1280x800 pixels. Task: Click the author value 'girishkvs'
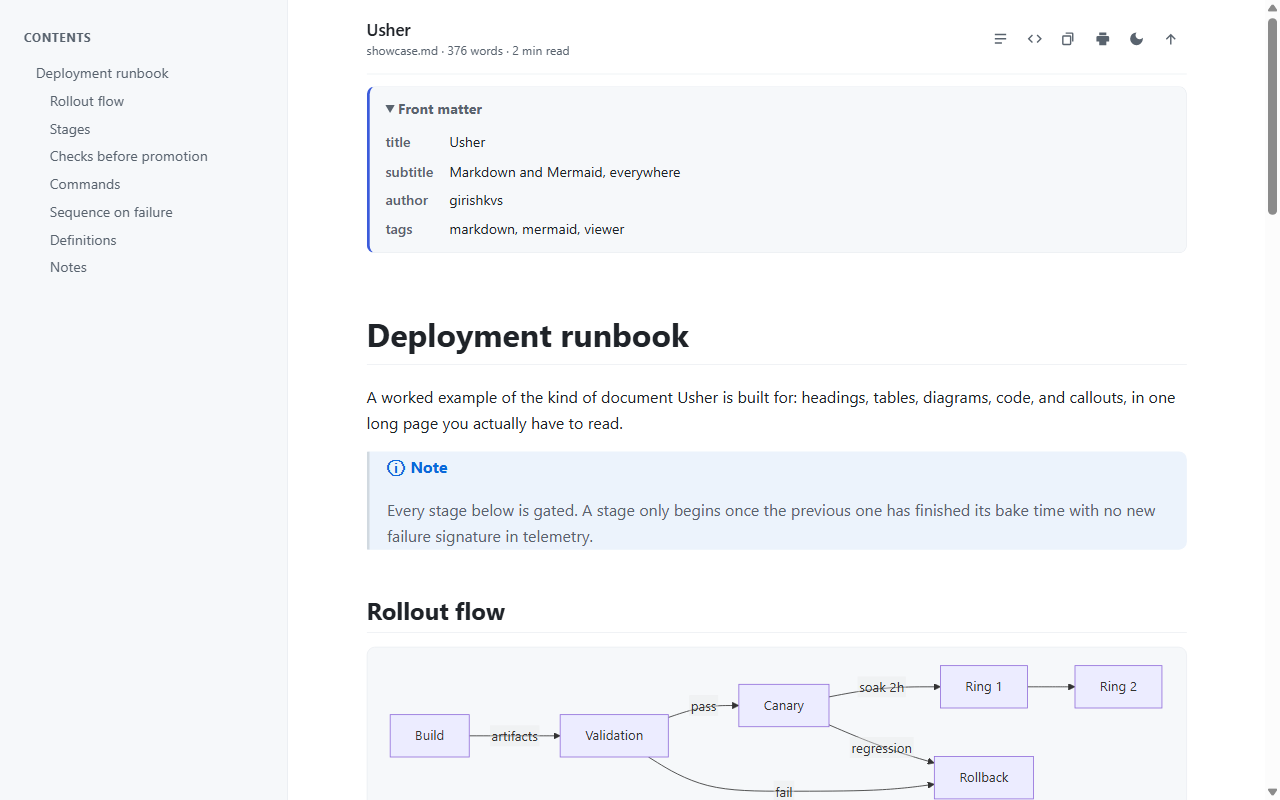coord(476,200)
